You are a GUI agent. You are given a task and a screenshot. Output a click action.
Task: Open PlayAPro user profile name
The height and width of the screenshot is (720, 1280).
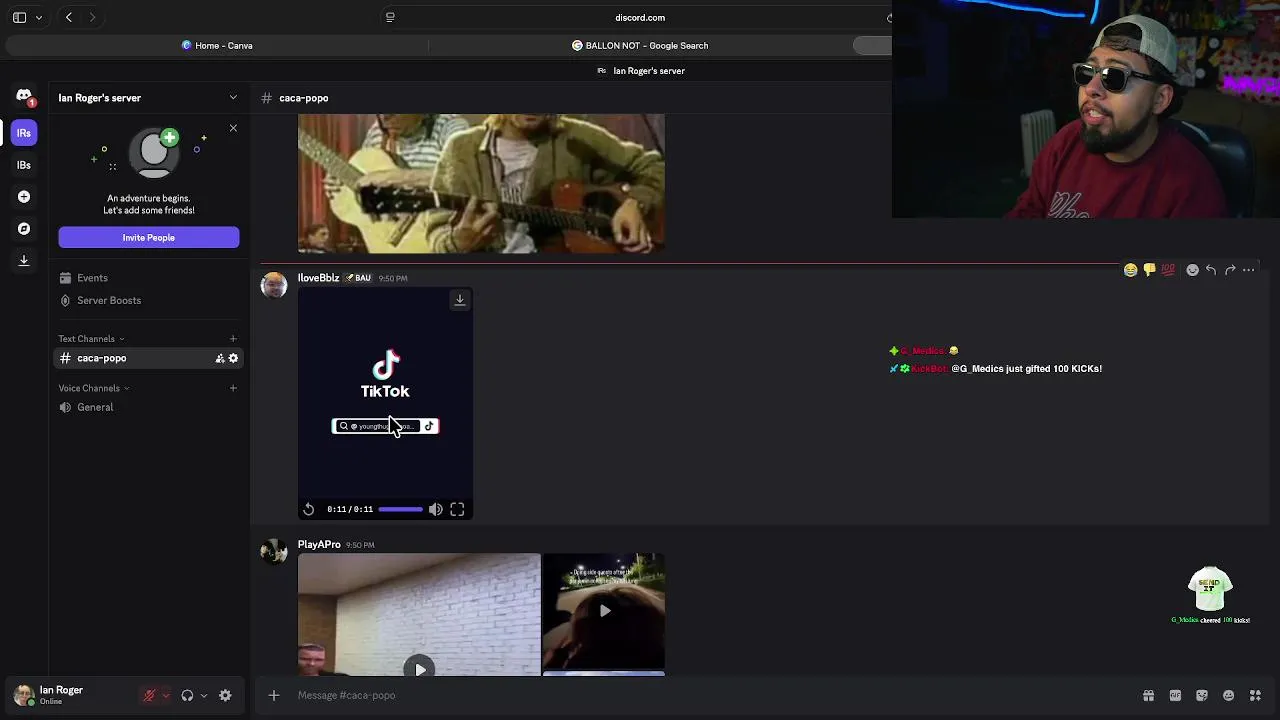tap(319, 545)
